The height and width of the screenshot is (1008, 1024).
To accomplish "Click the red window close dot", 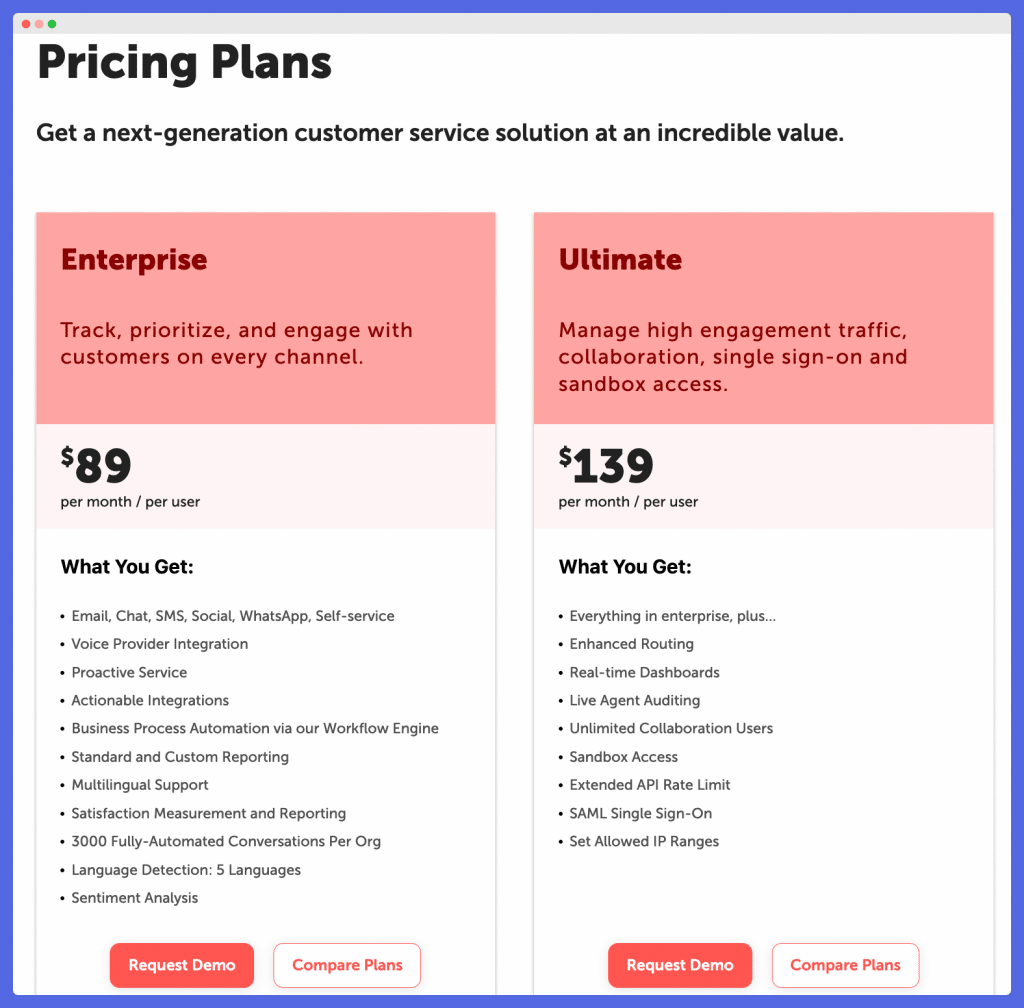I will pos(26,24).
